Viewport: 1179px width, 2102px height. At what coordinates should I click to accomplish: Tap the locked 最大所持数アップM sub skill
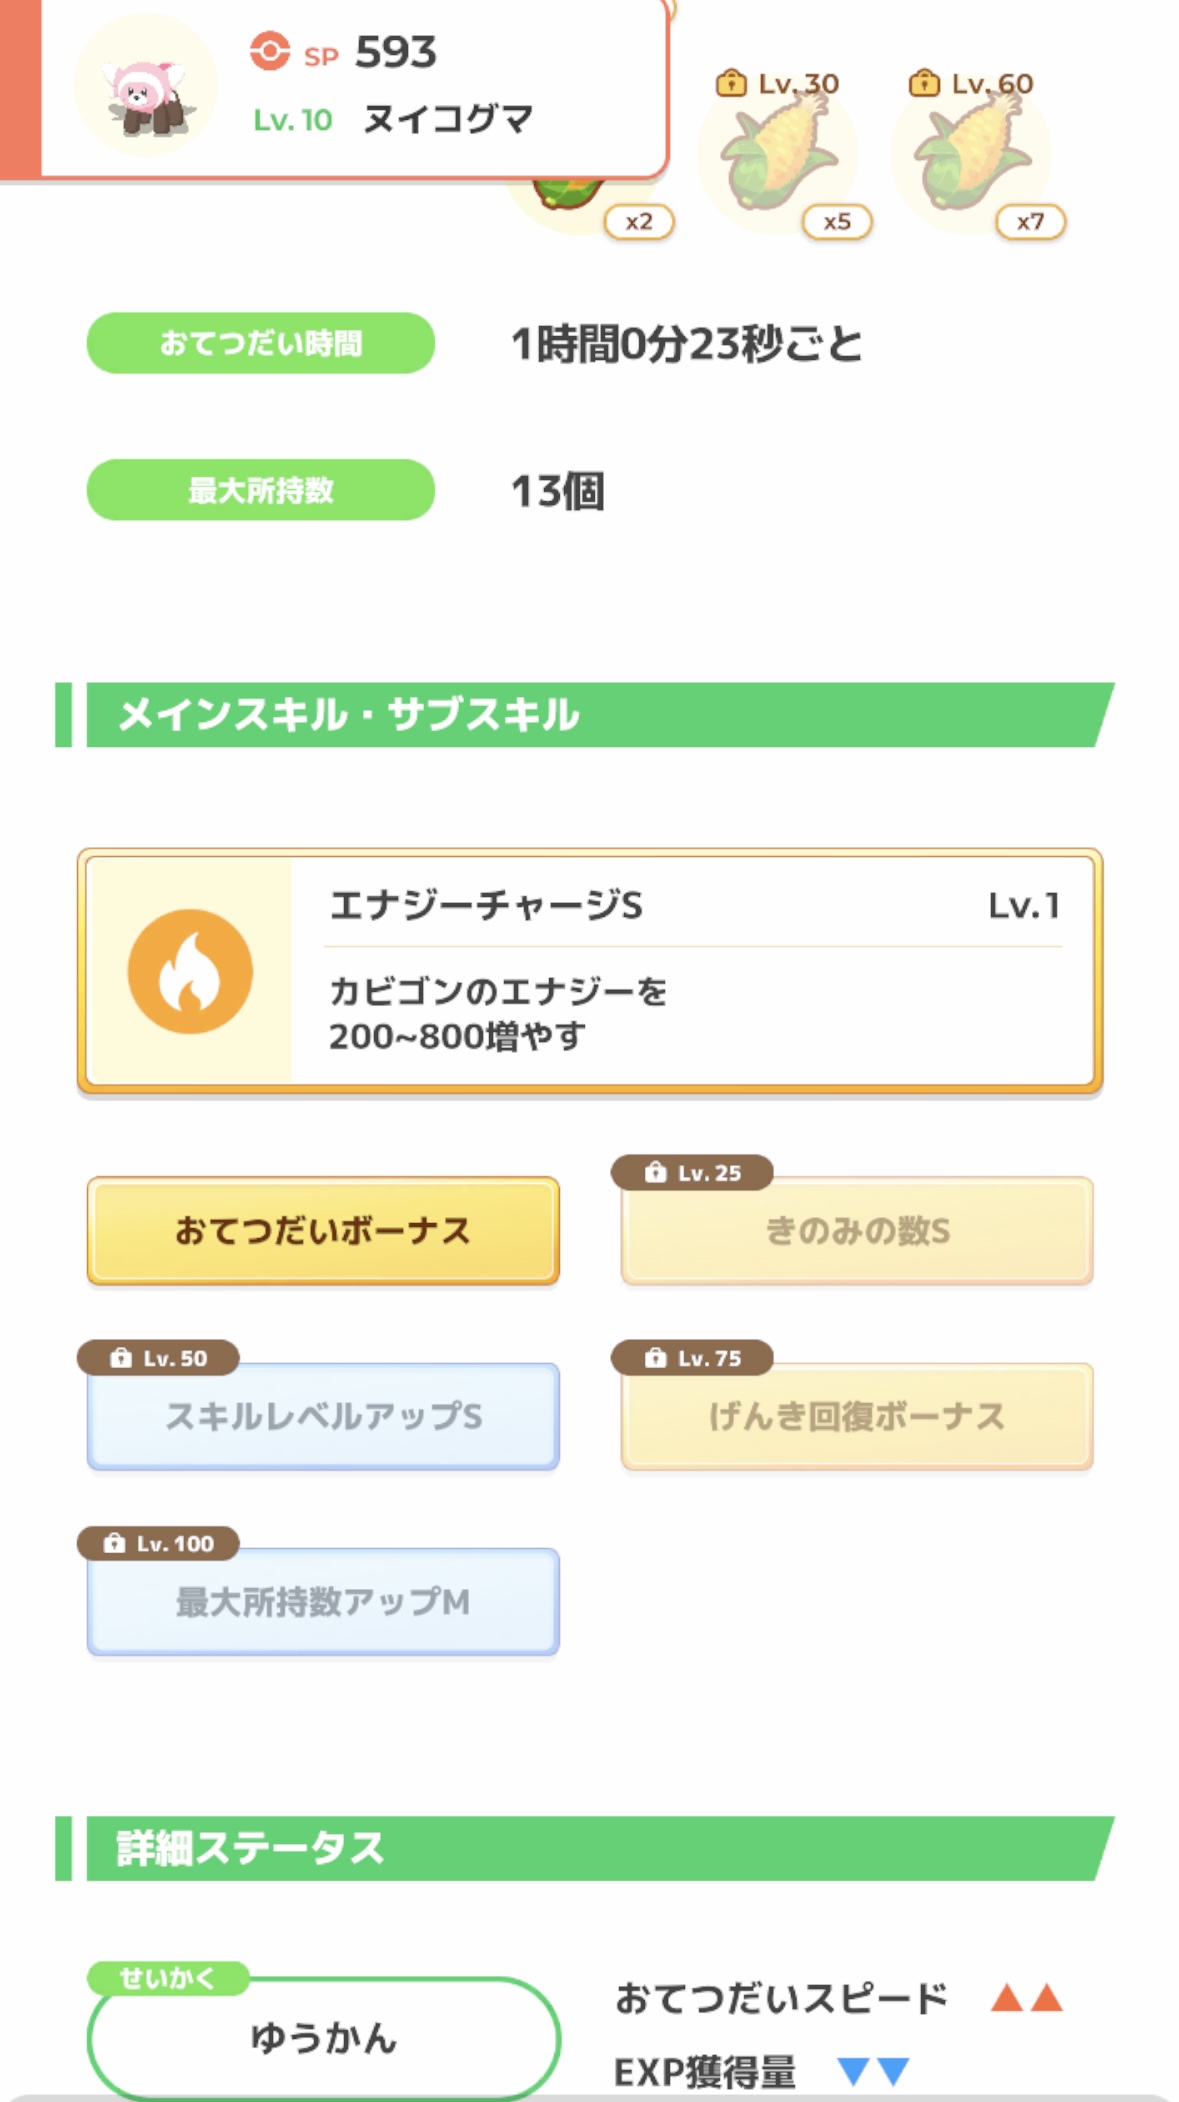(323, 1602)
